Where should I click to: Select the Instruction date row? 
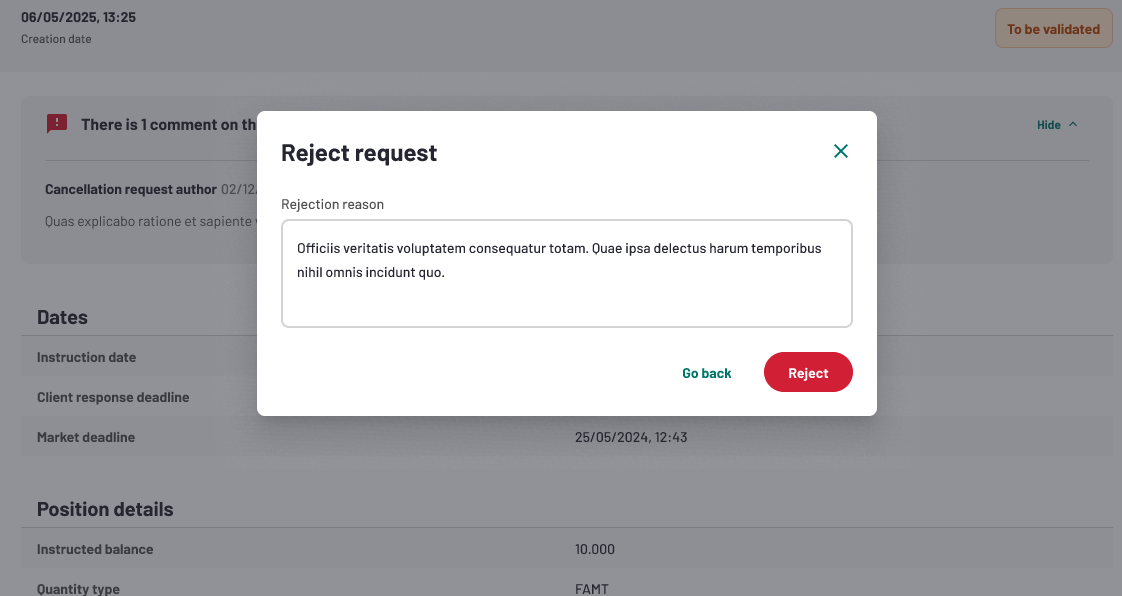click(x=567, y=357)
